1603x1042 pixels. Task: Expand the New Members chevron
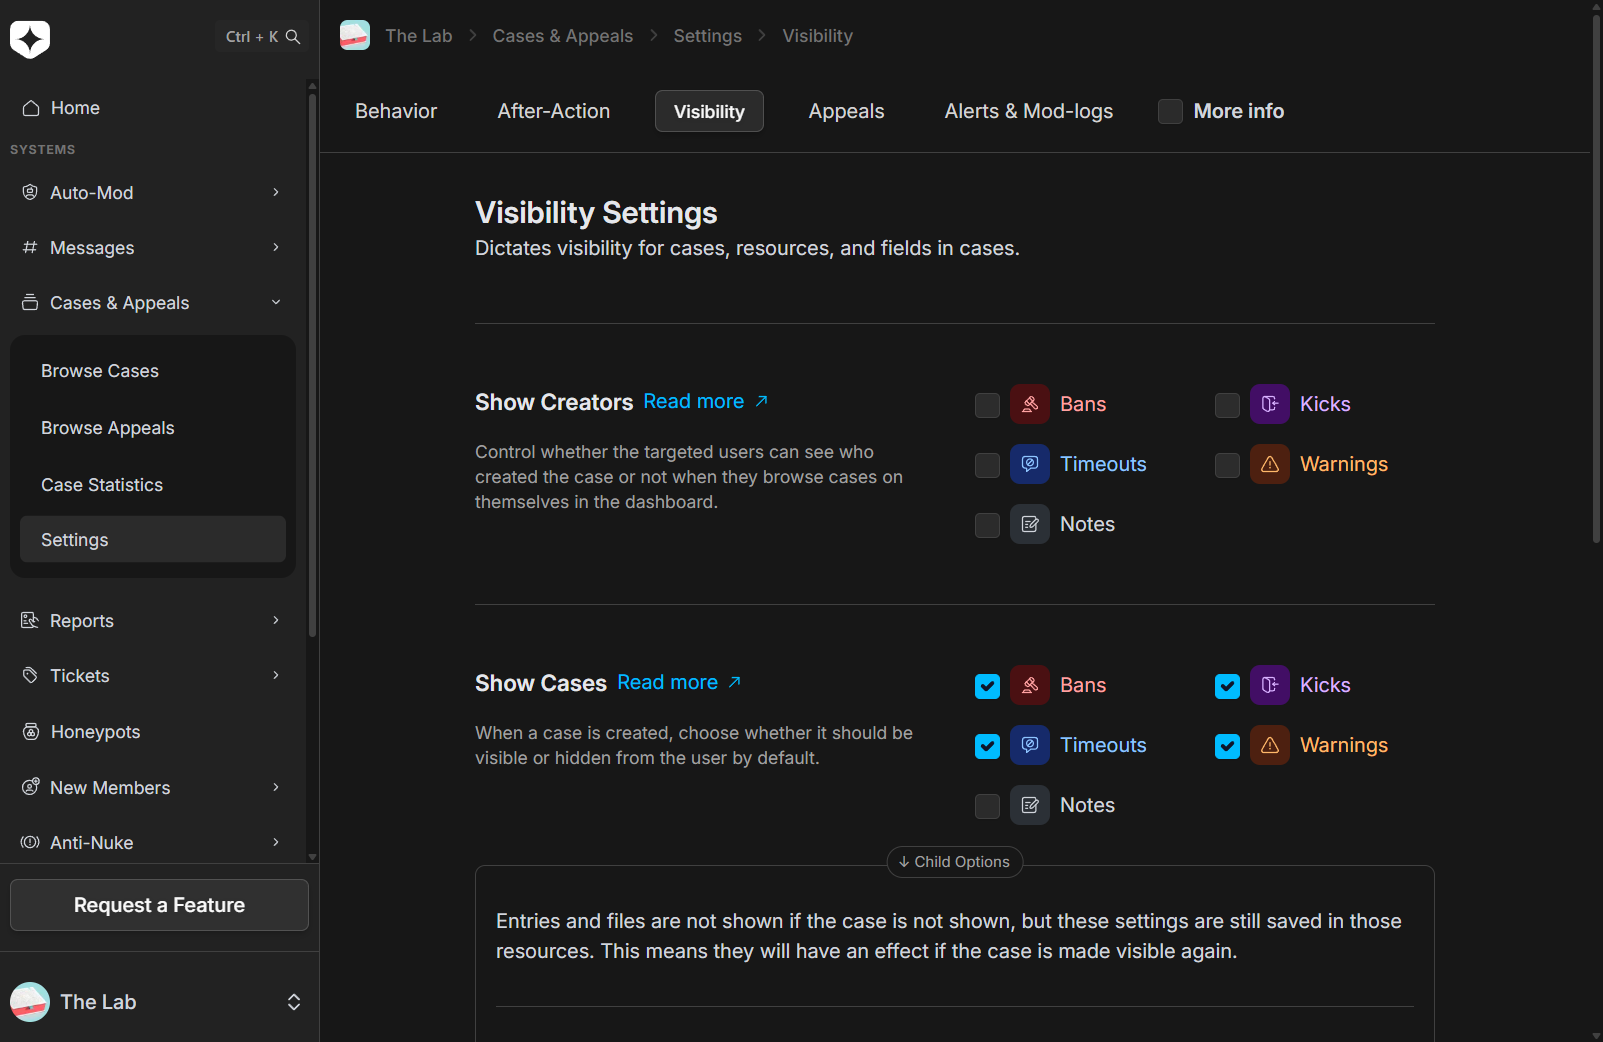click(x=276, y=787)
